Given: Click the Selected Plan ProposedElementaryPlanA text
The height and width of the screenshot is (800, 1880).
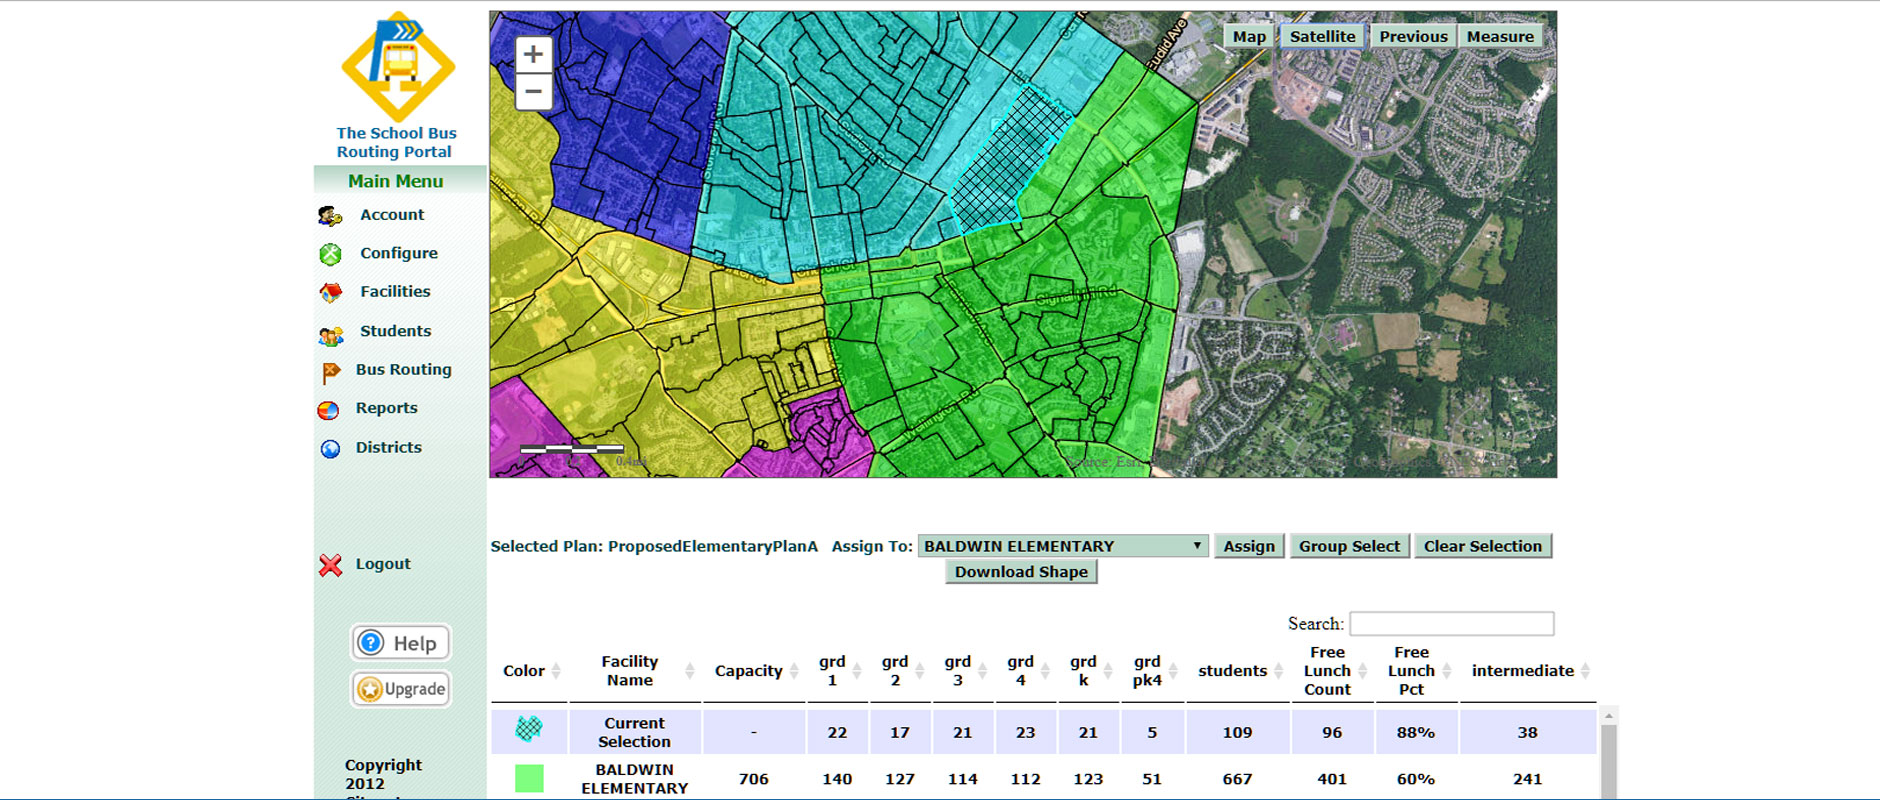Looking at the screenshot, I should tap(654, 546).
